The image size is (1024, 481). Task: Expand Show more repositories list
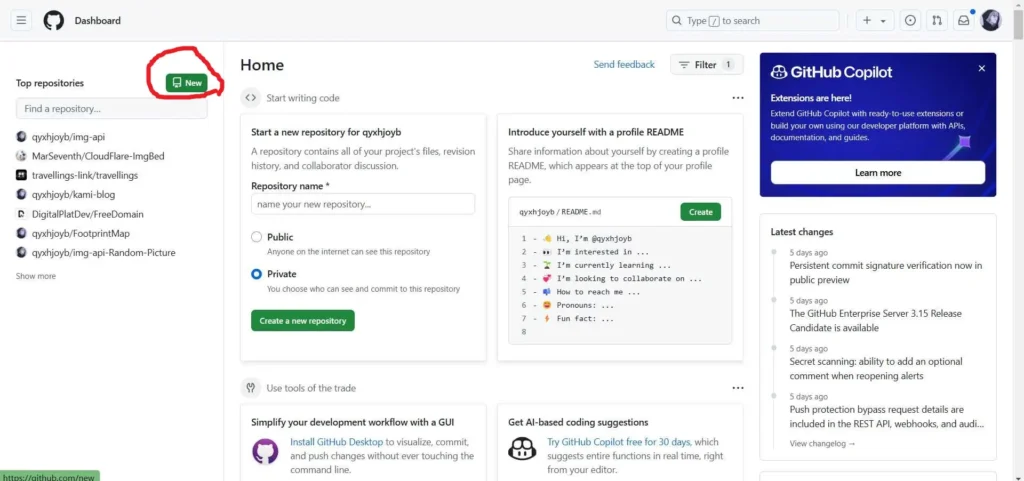36,276
